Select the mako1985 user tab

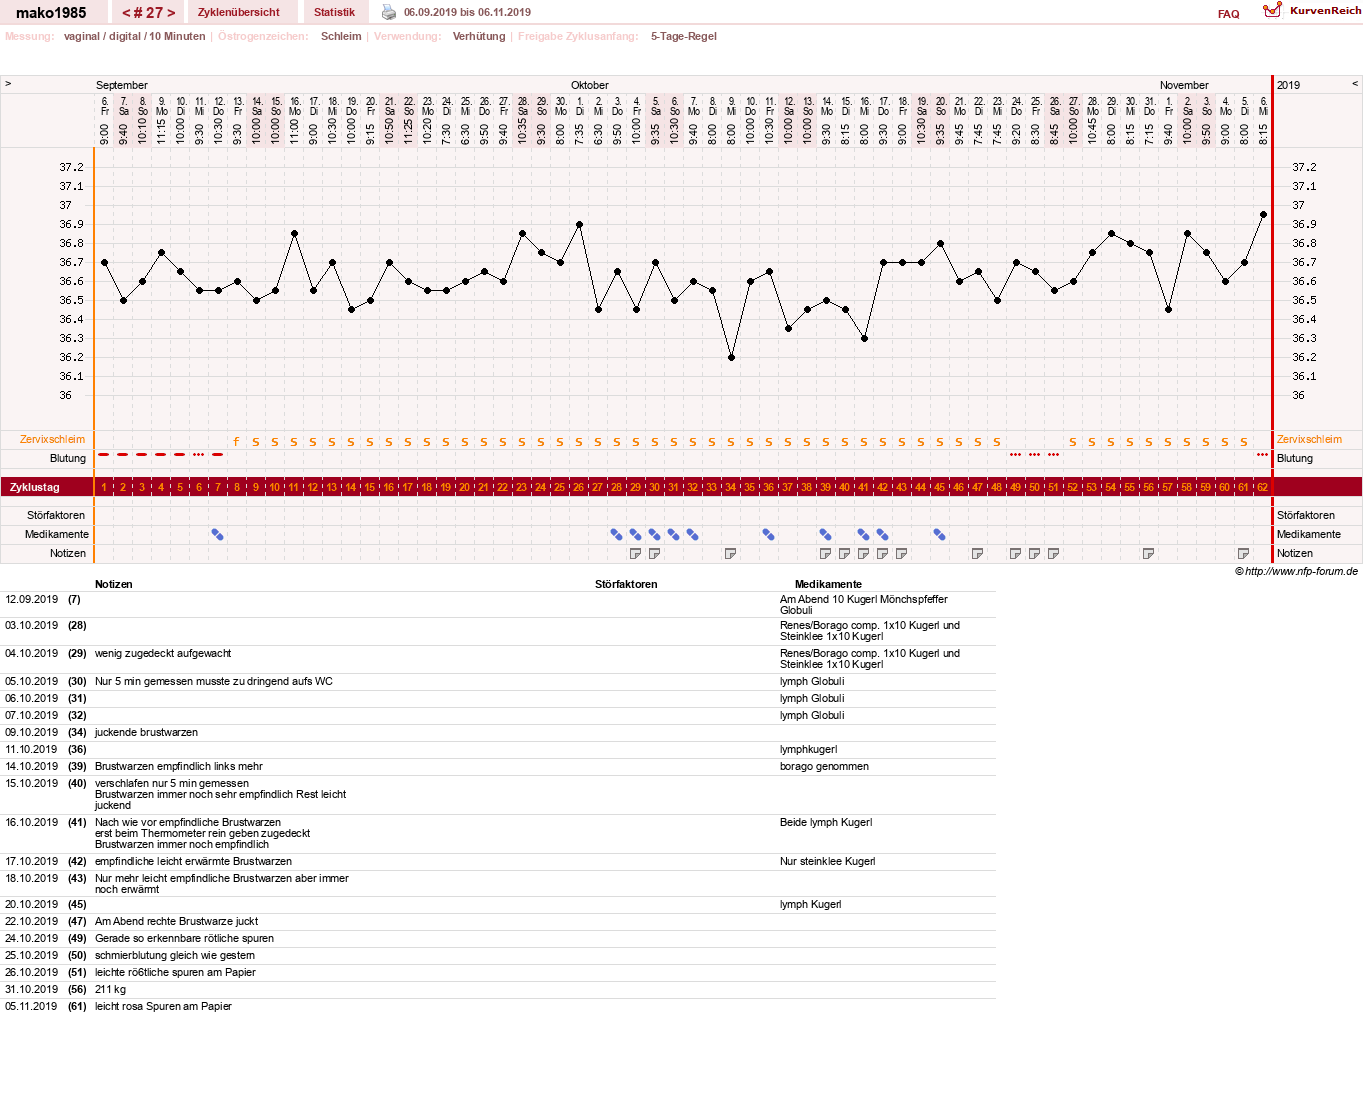(x=51, y=13)
